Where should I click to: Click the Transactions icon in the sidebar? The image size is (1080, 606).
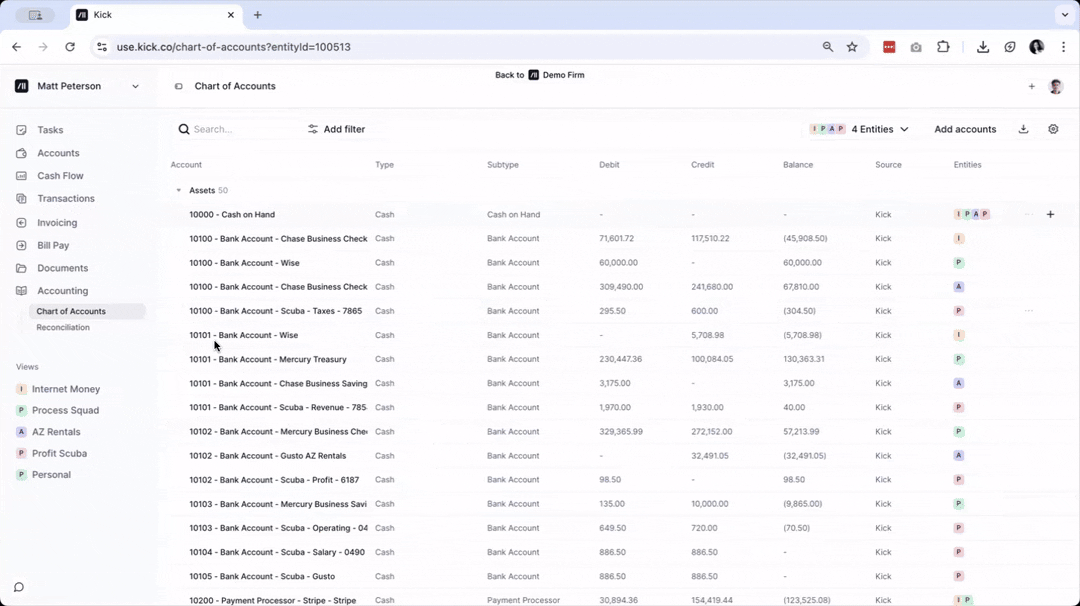point(22,198)
